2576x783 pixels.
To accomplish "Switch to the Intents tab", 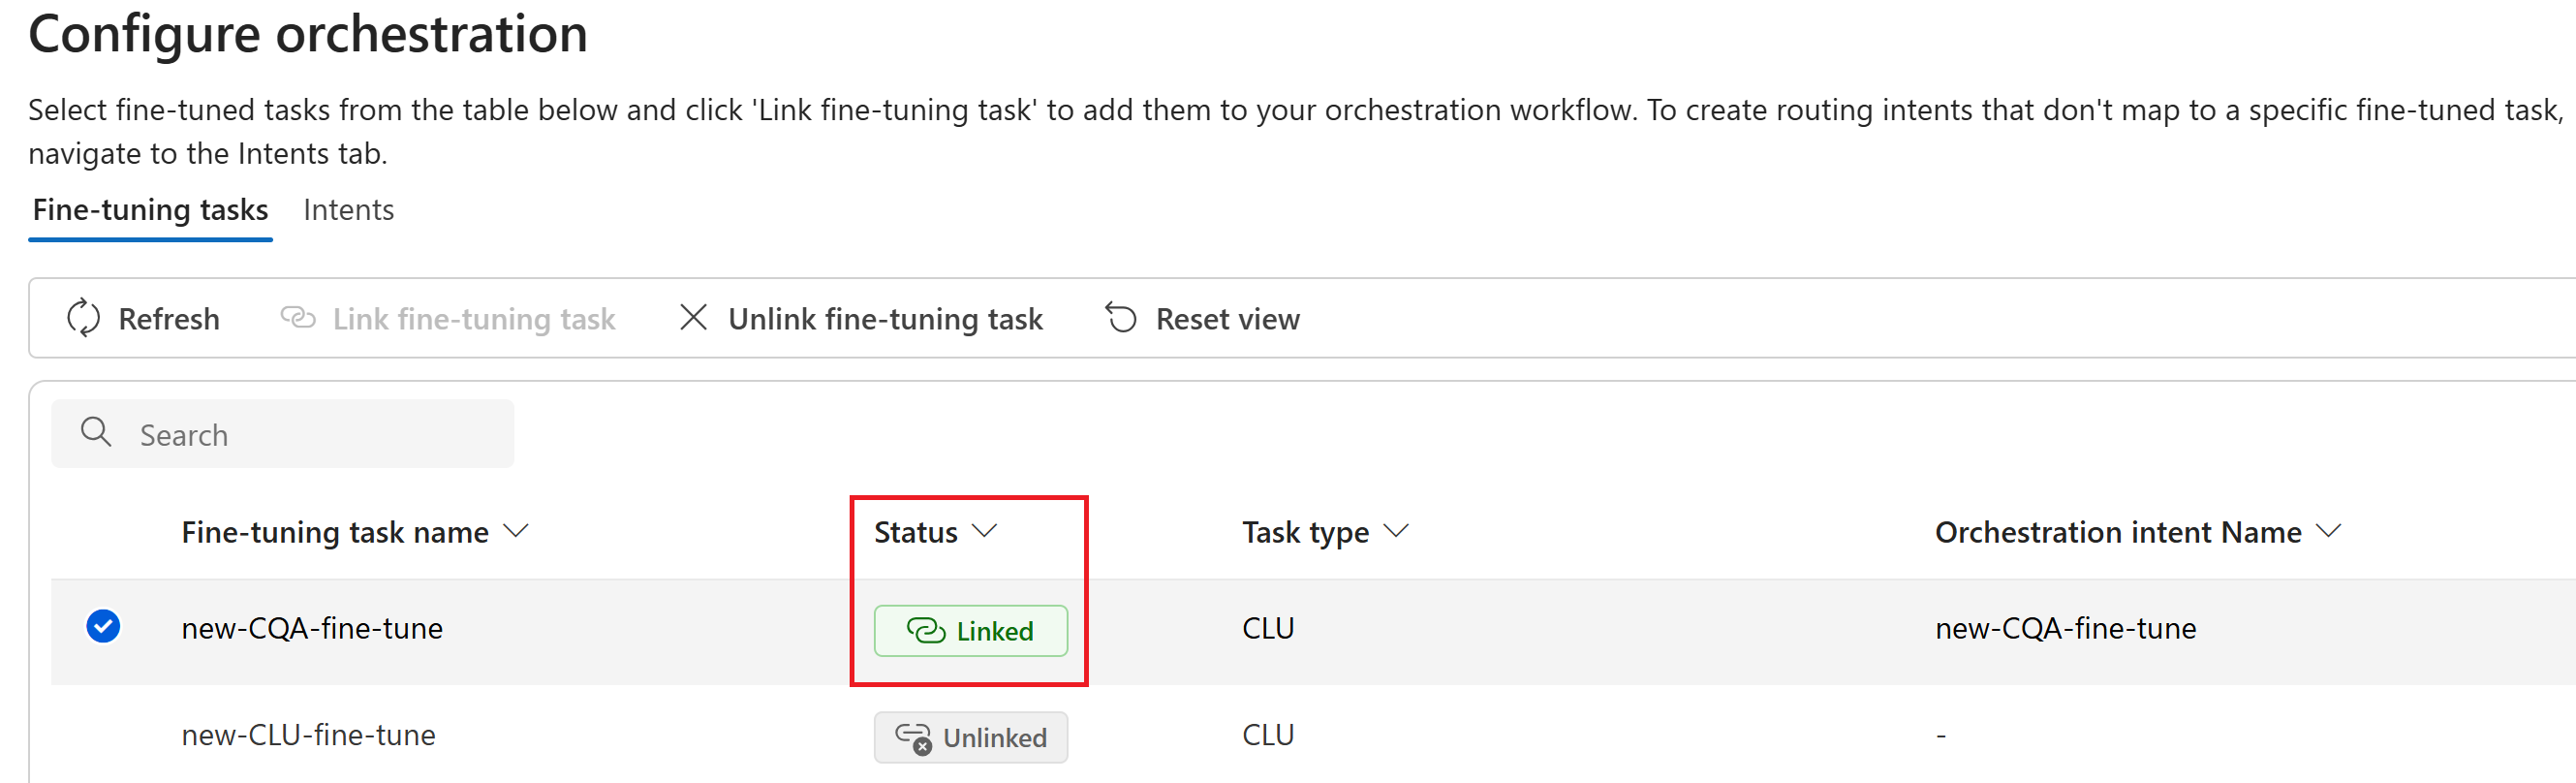I will click(x=348, y=210).
